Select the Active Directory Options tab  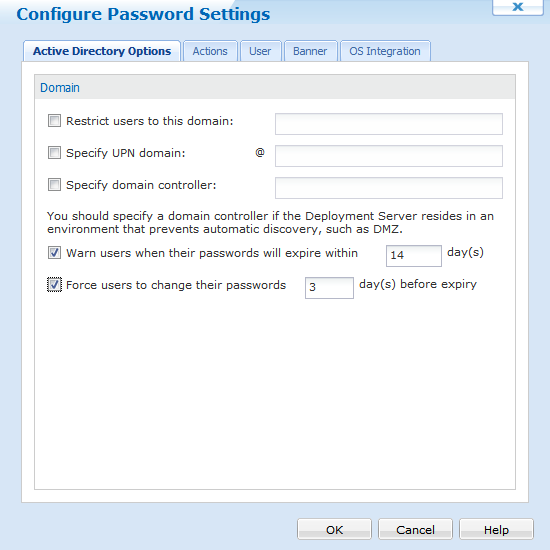pos(102,51)
